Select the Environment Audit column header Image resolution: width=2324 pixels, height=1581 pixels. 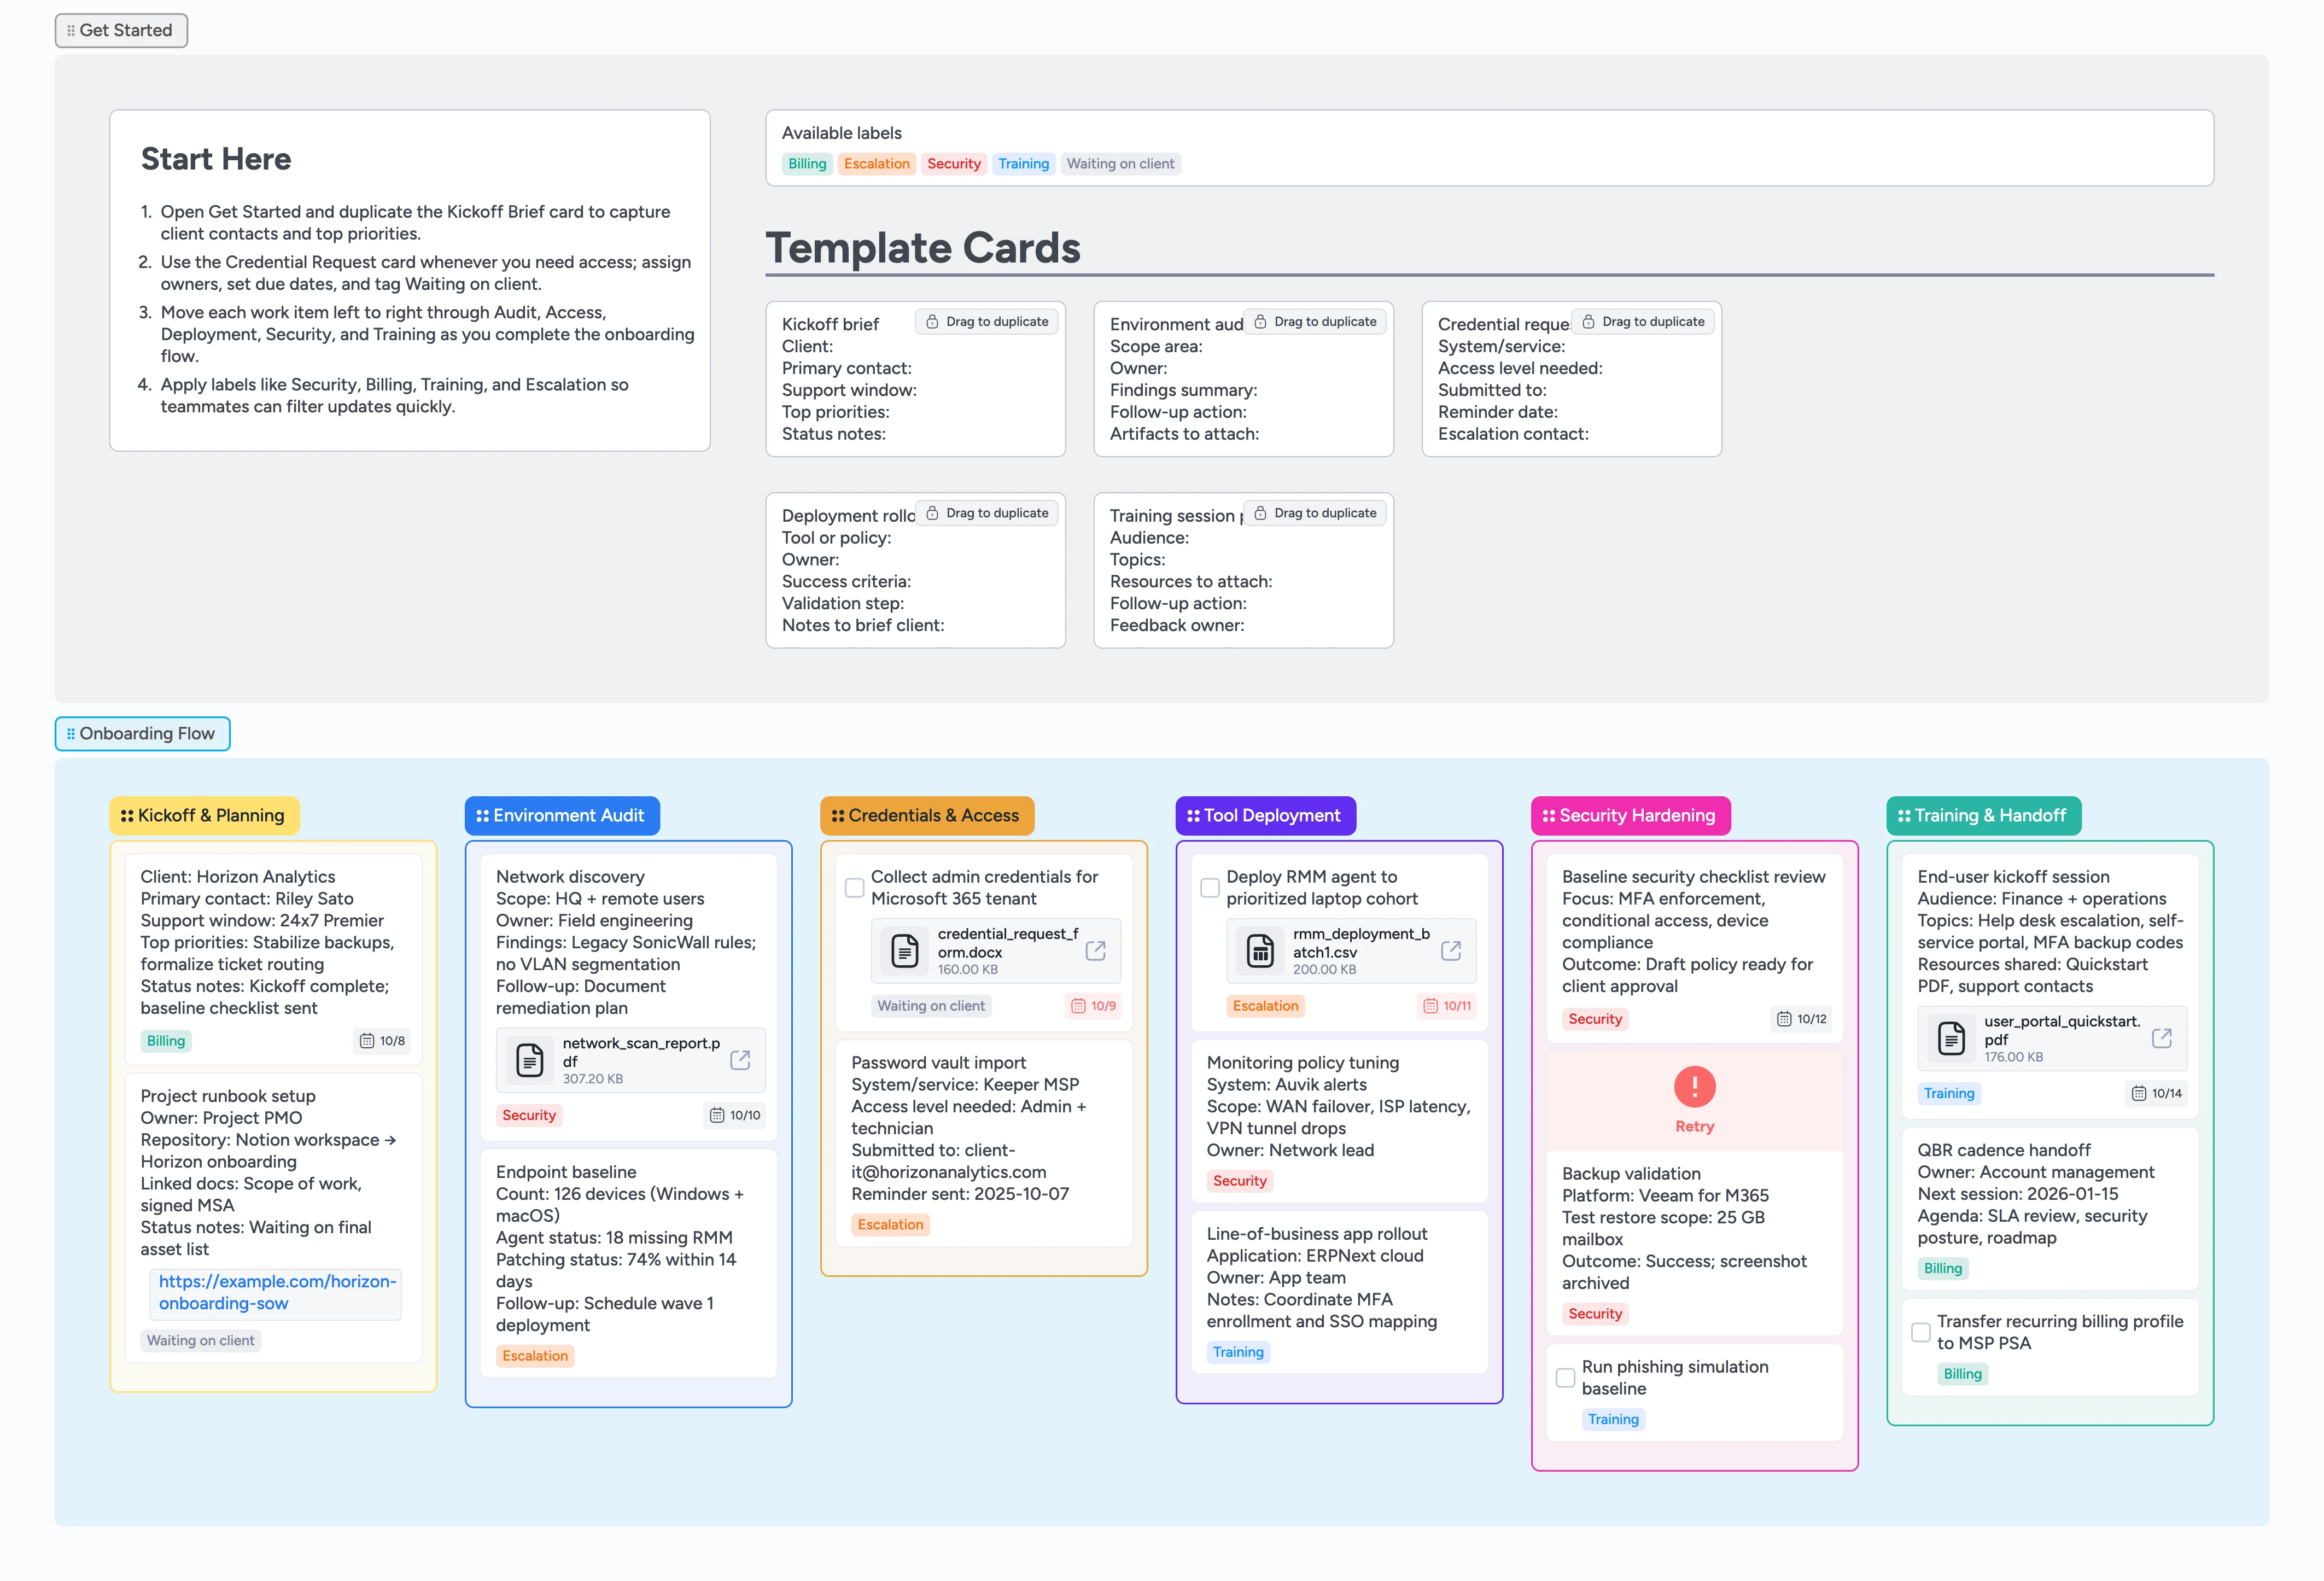click(562, 815)
